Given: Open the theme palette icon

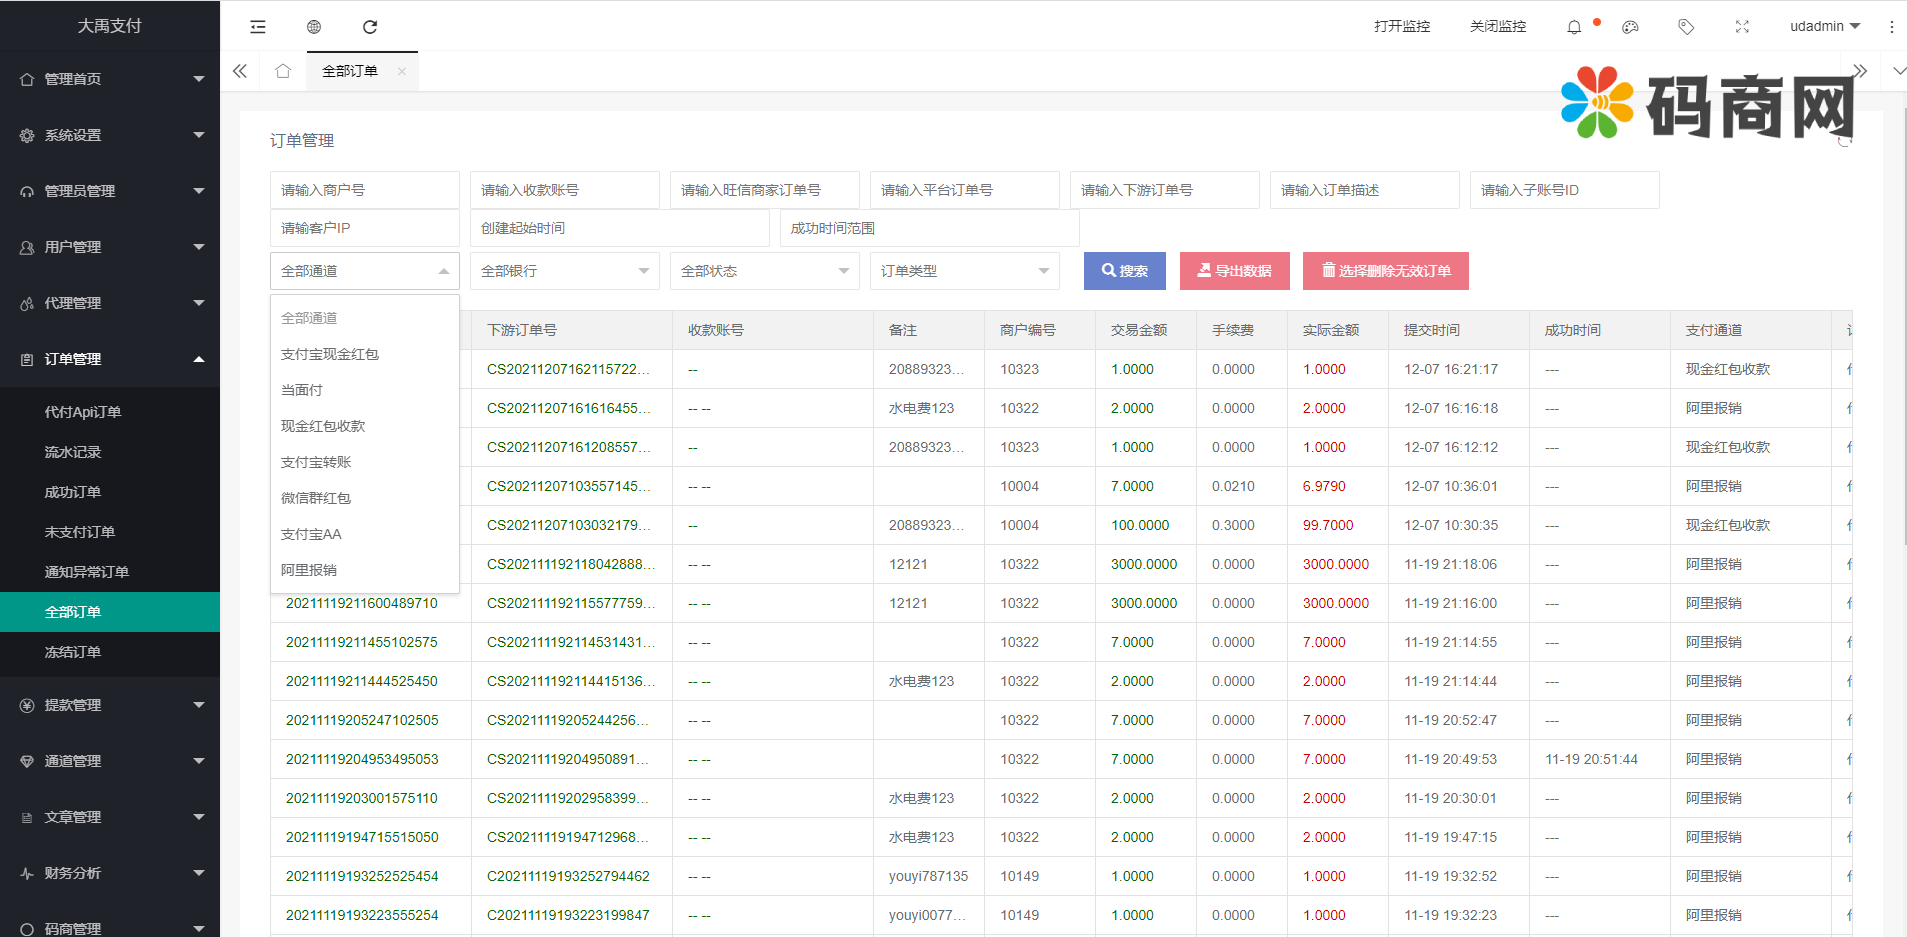Looking at the screenshot, I should 1630,27.
